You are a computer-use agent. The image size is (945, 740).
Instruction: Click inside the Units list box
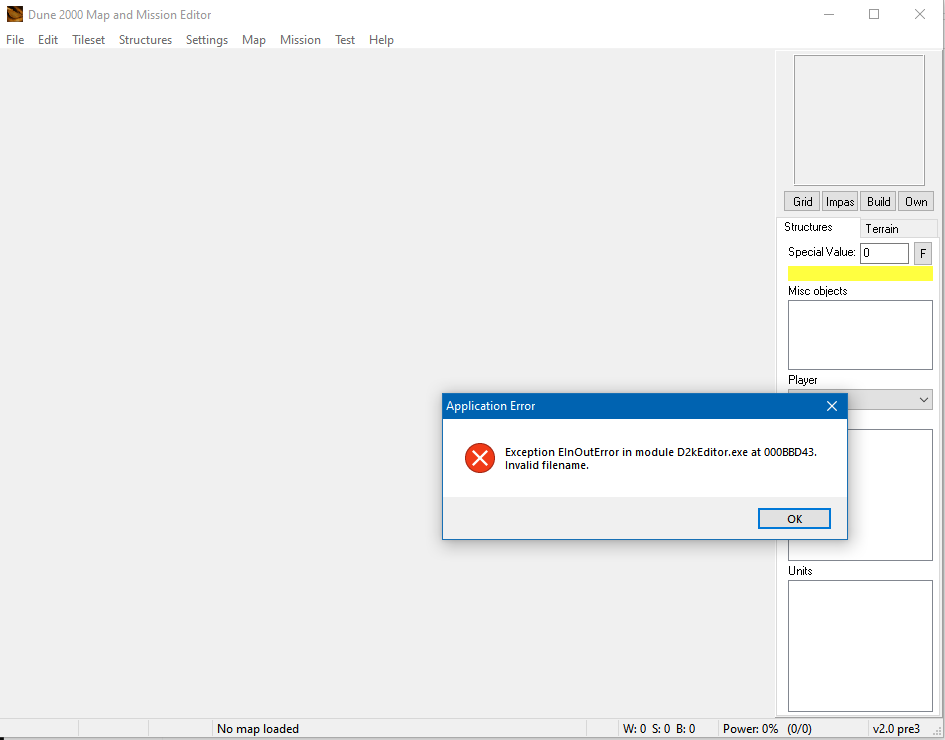(x=859, y=645)
